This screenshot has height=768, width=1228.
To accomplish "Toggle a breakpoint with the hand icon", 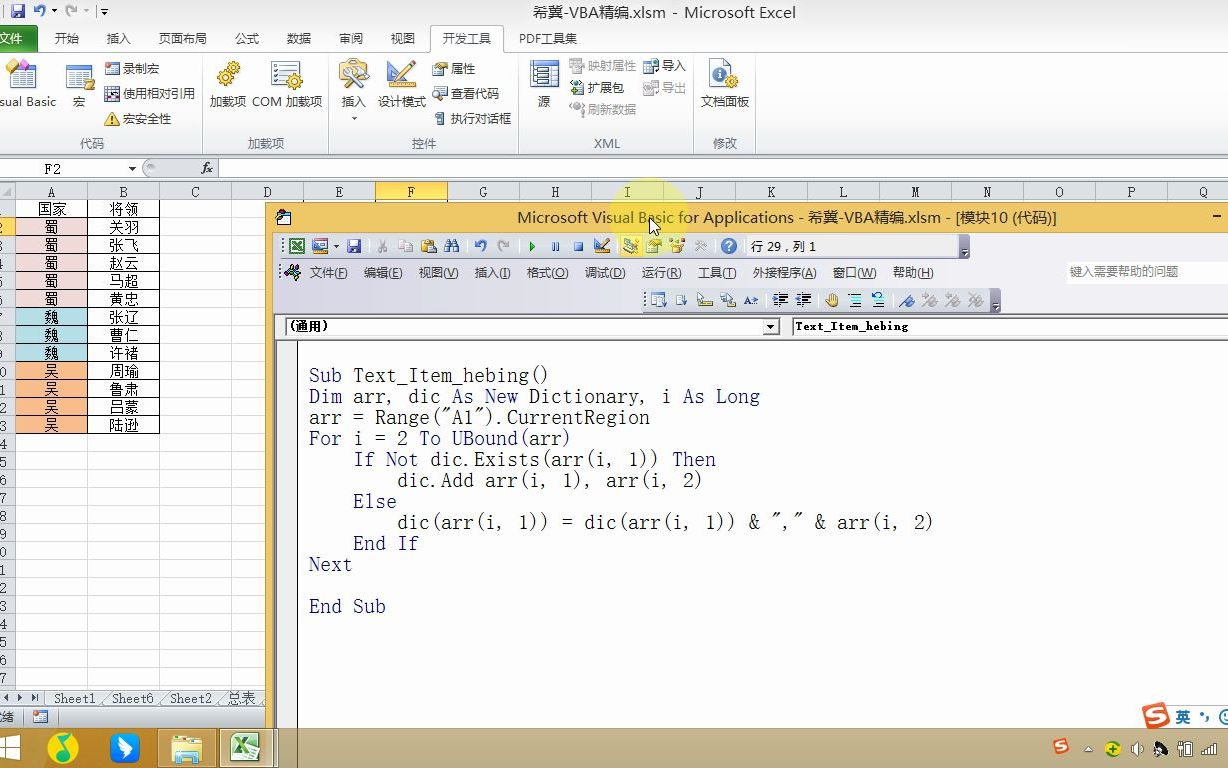I will tap(831, 300).
